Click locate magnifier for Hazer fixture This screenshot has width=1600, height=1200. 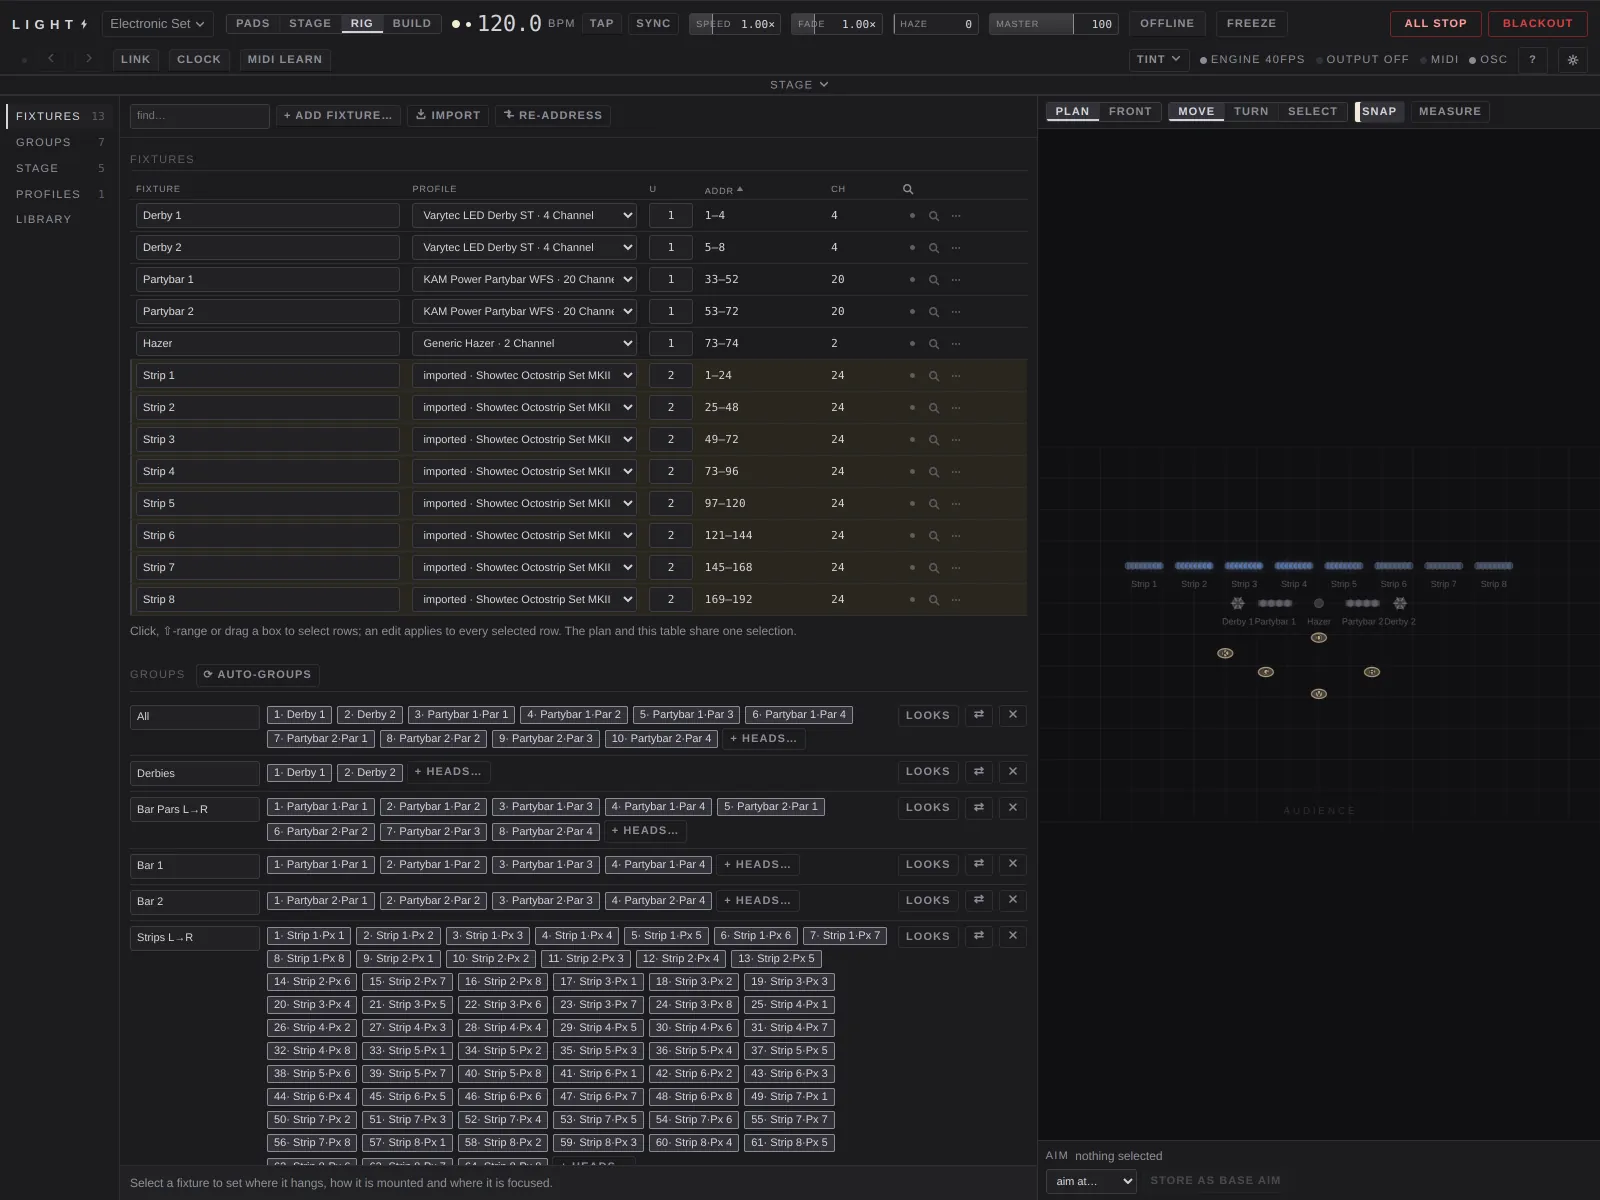coord(934,344)
